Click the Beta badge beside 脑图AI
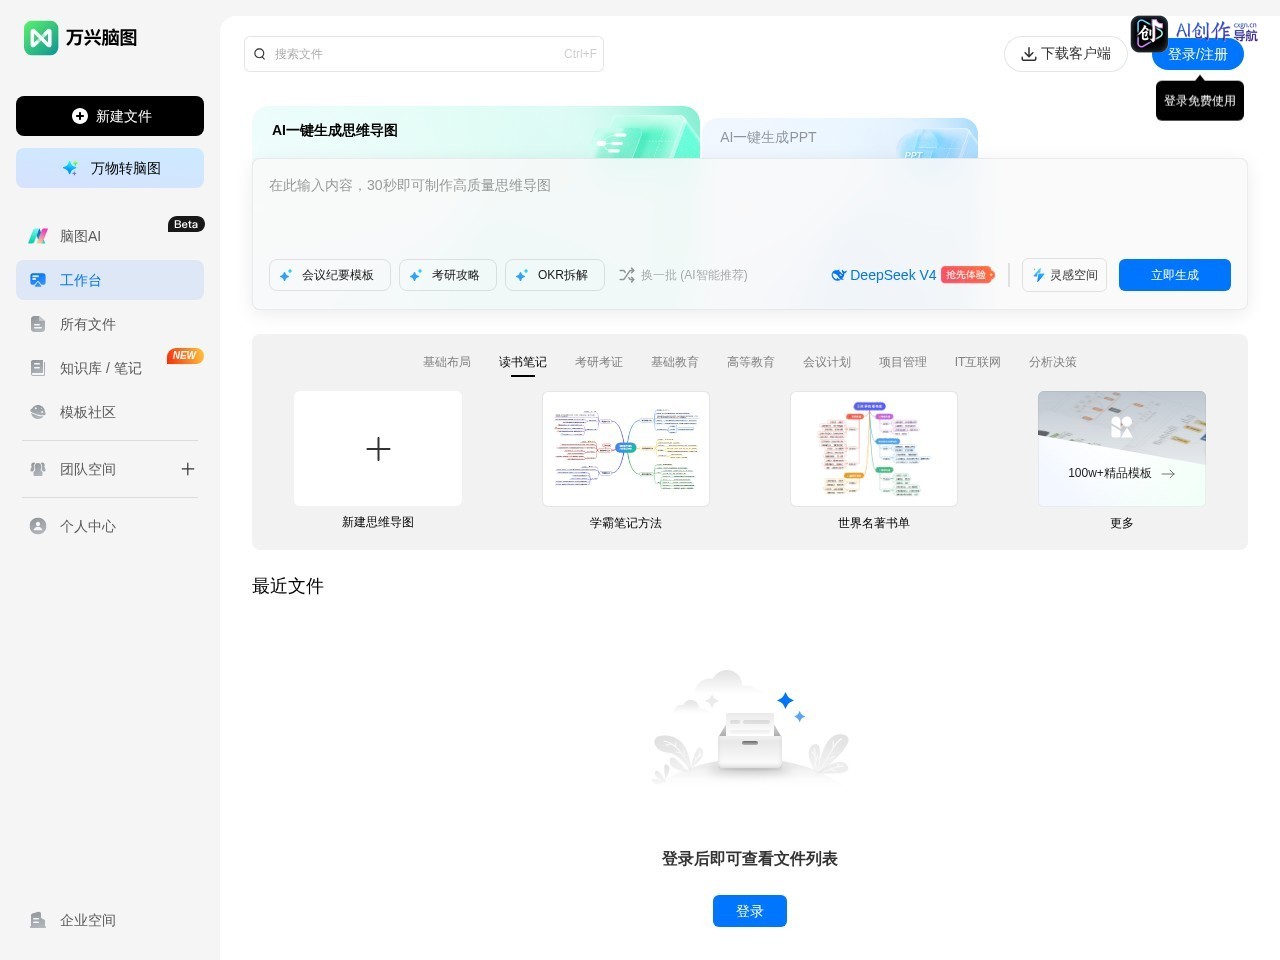The height and width of the screenshot is (960, 1280). [186, 224]
